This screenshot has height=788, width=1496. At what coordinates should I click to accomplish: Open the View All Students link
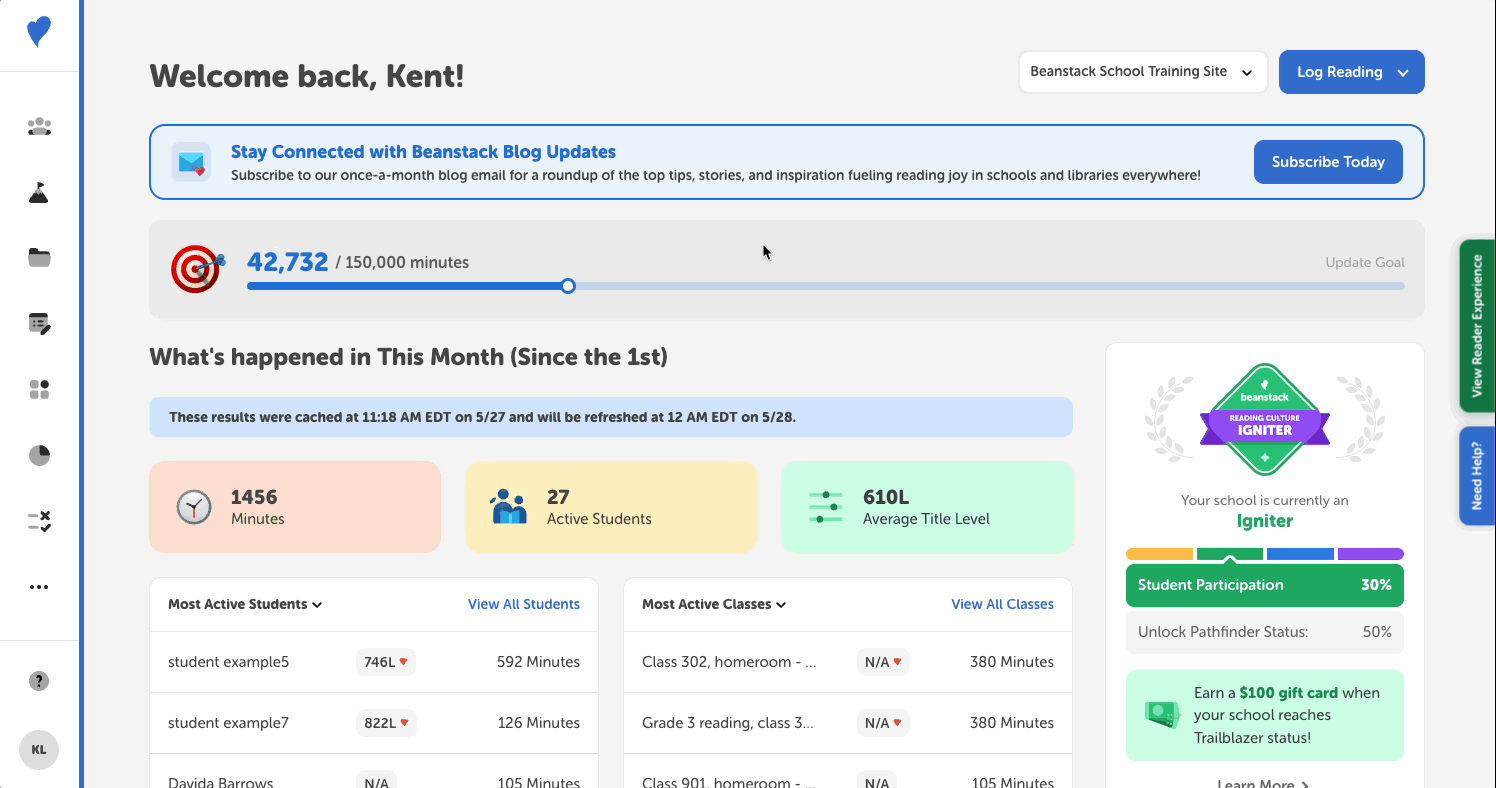[524, 604]
